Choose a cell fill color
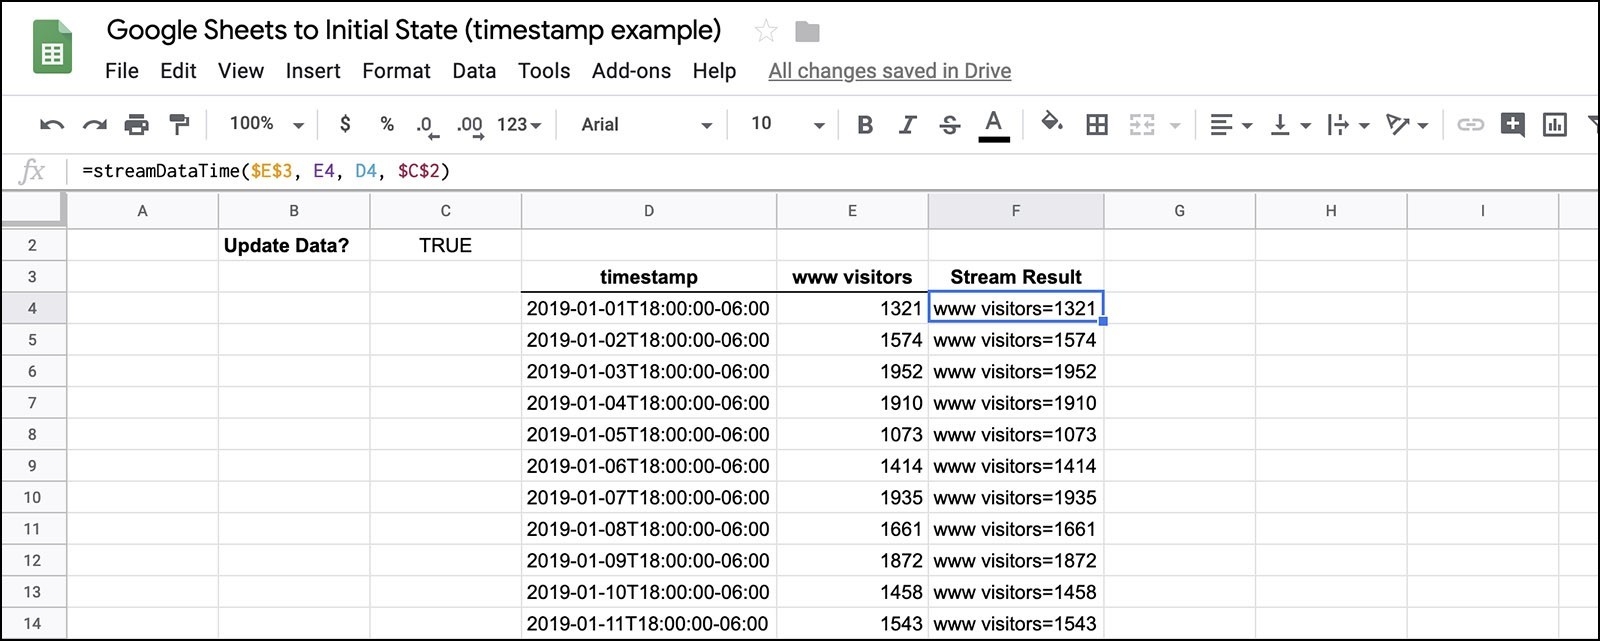The image size is (1600, 641). pyautogui.click(x=1052, y=123)
